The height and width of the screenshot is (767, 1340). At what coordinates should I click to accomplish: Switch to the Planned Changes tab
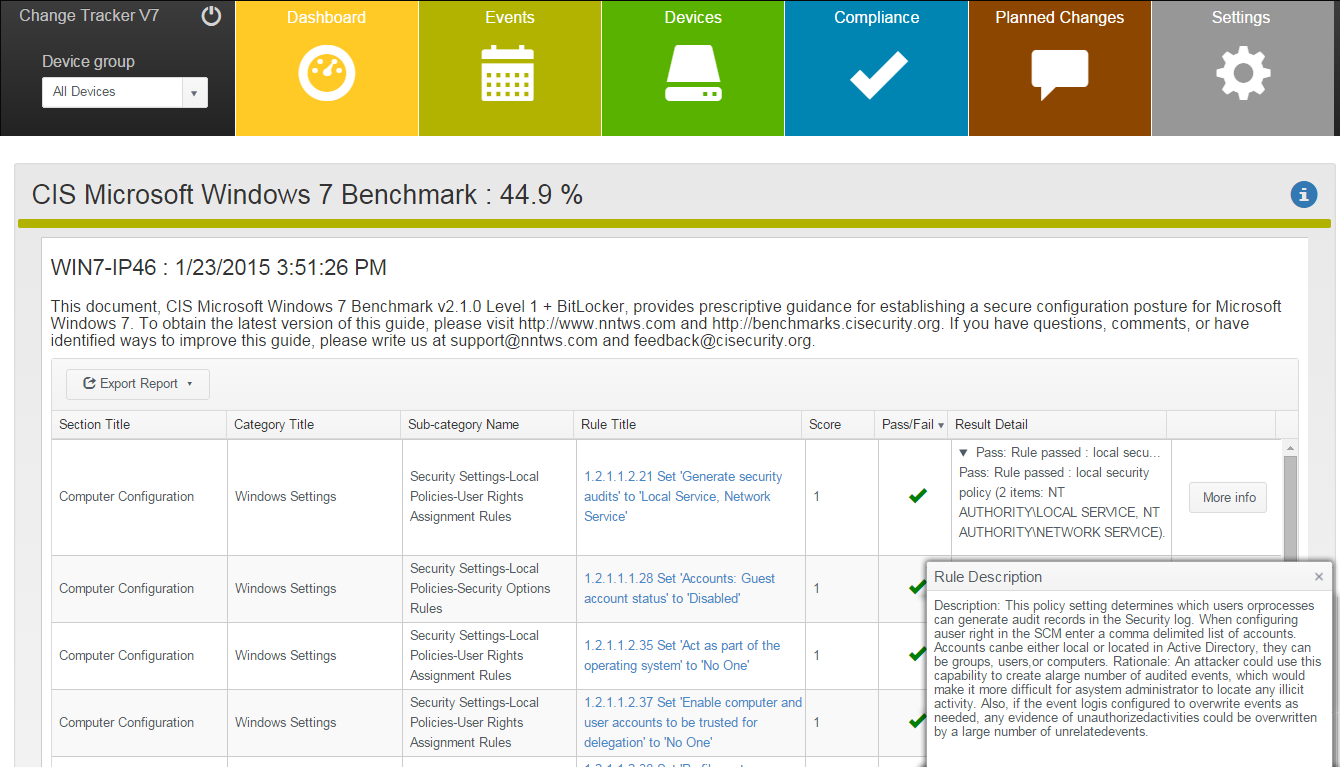pos(1060,68)
